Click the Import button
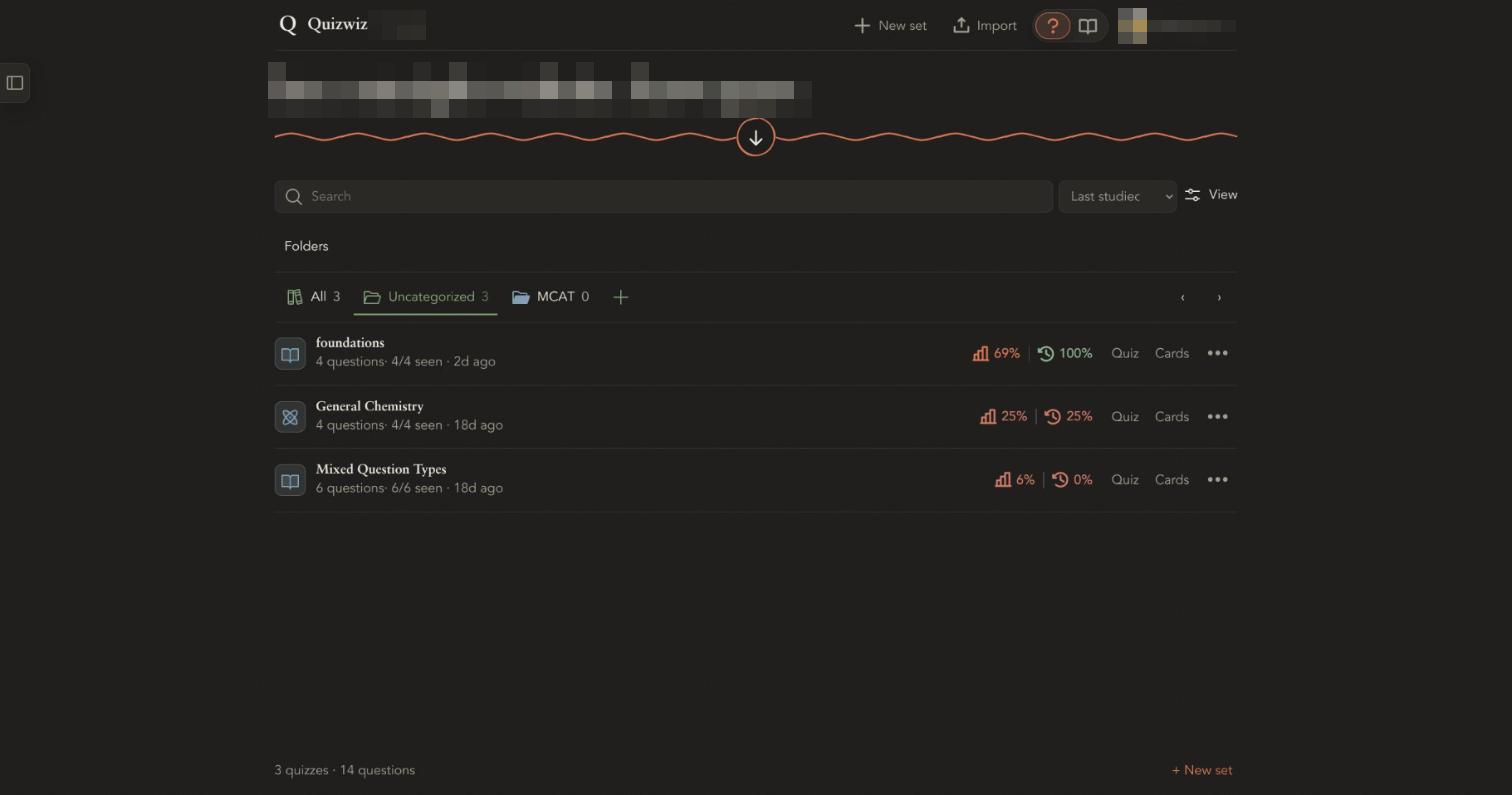Viewport: 1512px width, 795px height. [985, 26]
